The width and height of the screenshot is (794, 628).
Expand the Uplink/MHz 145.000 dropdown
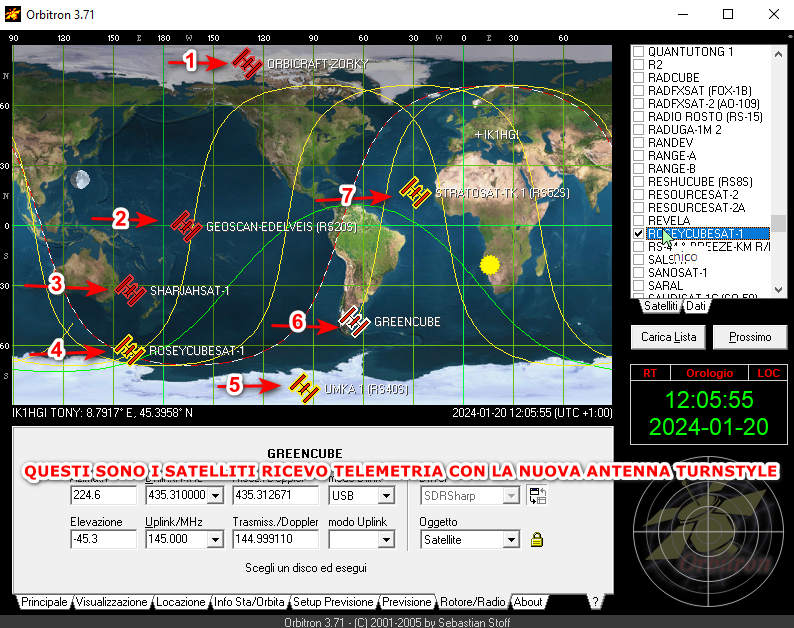(216, 540)
